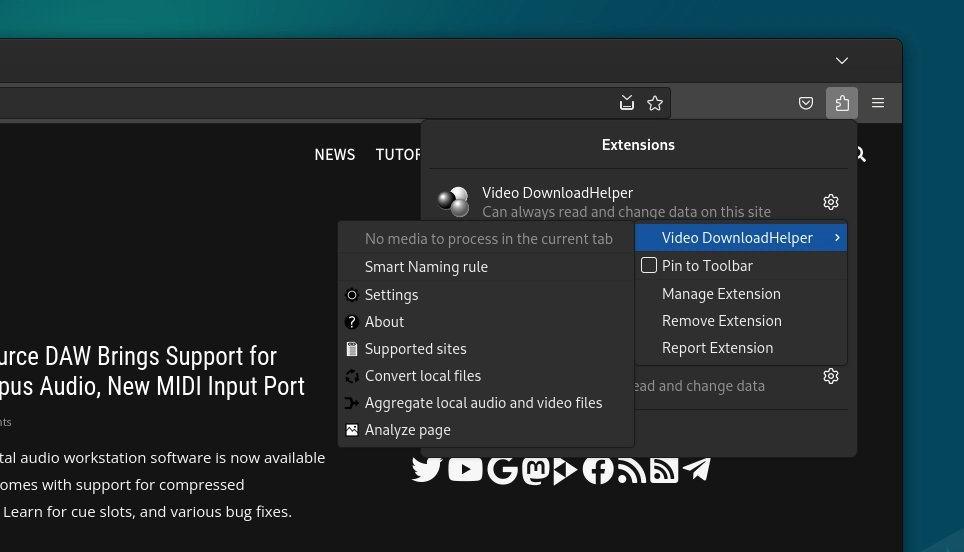
Task: Select Convert local files option
Action: [x=422, y=376]
